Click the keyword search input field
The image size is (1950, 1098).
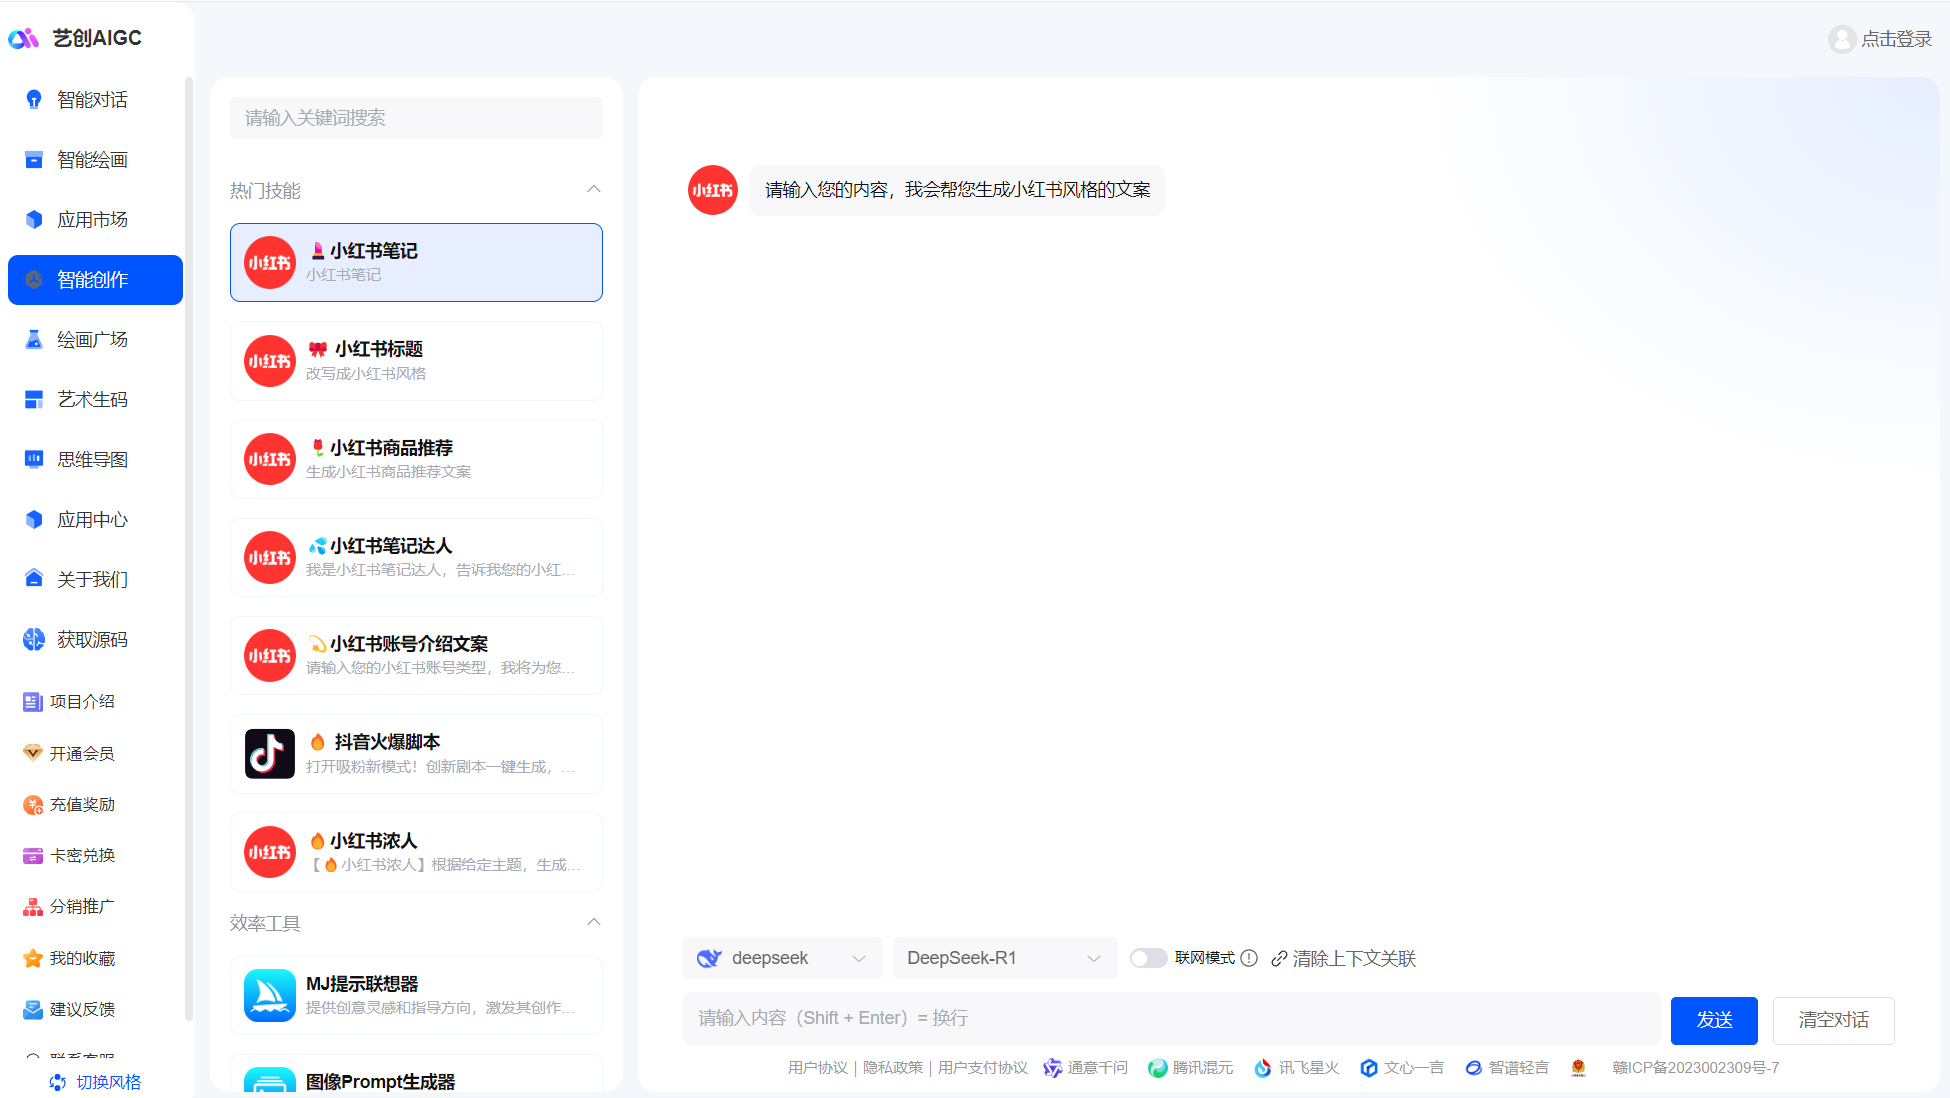tap(416, 118)
